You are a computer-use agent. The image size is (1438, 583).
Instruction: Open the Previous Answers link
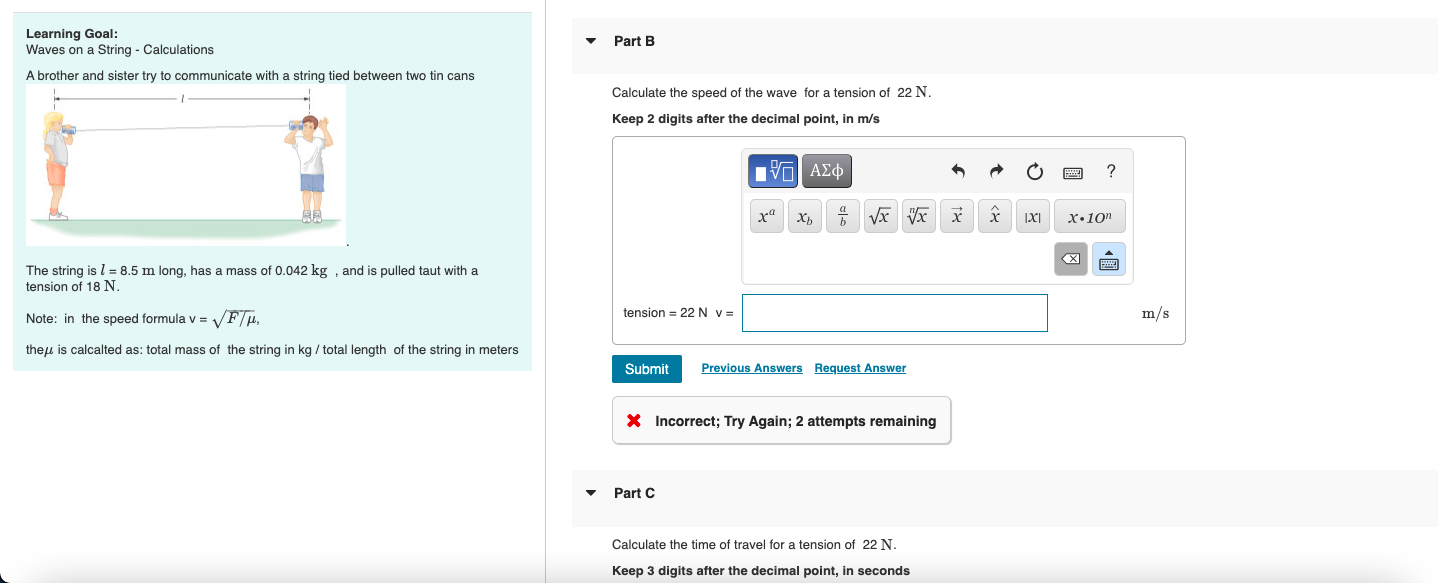[x=751, y=368]
